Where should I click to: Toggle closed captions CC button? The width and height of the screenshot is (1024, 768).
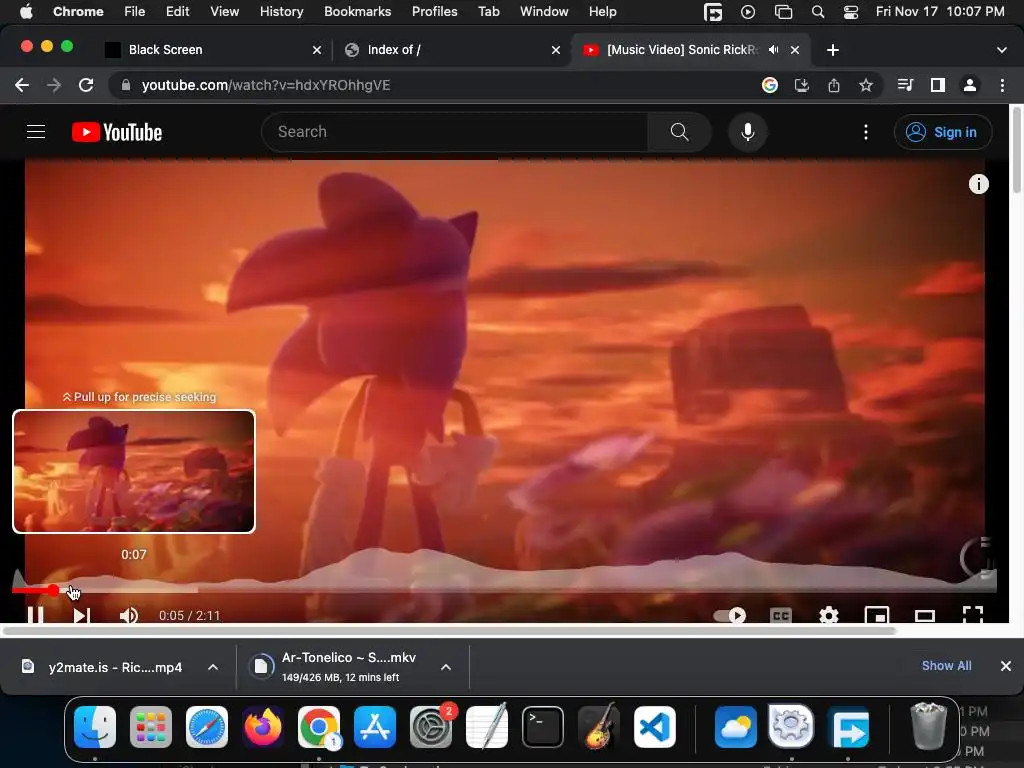coord(781,615)
